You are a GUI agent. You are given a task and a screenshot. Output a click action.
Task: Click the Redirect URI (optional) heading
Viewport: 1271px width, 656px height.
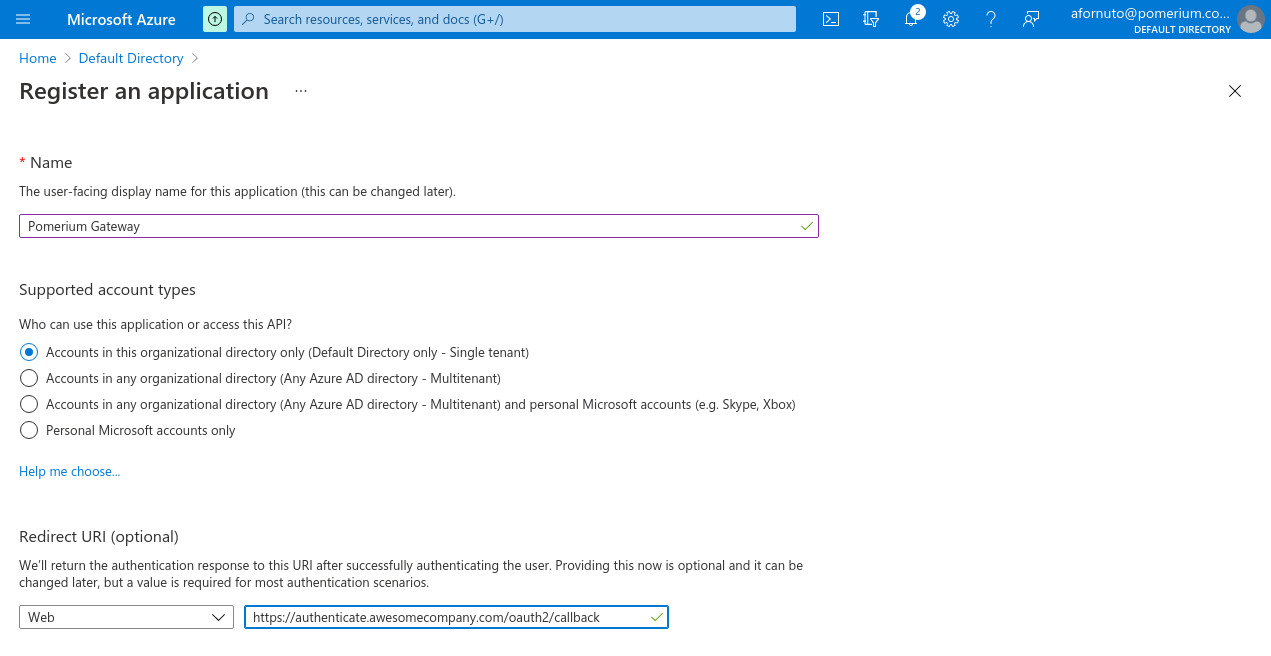(x=99, y=537)
